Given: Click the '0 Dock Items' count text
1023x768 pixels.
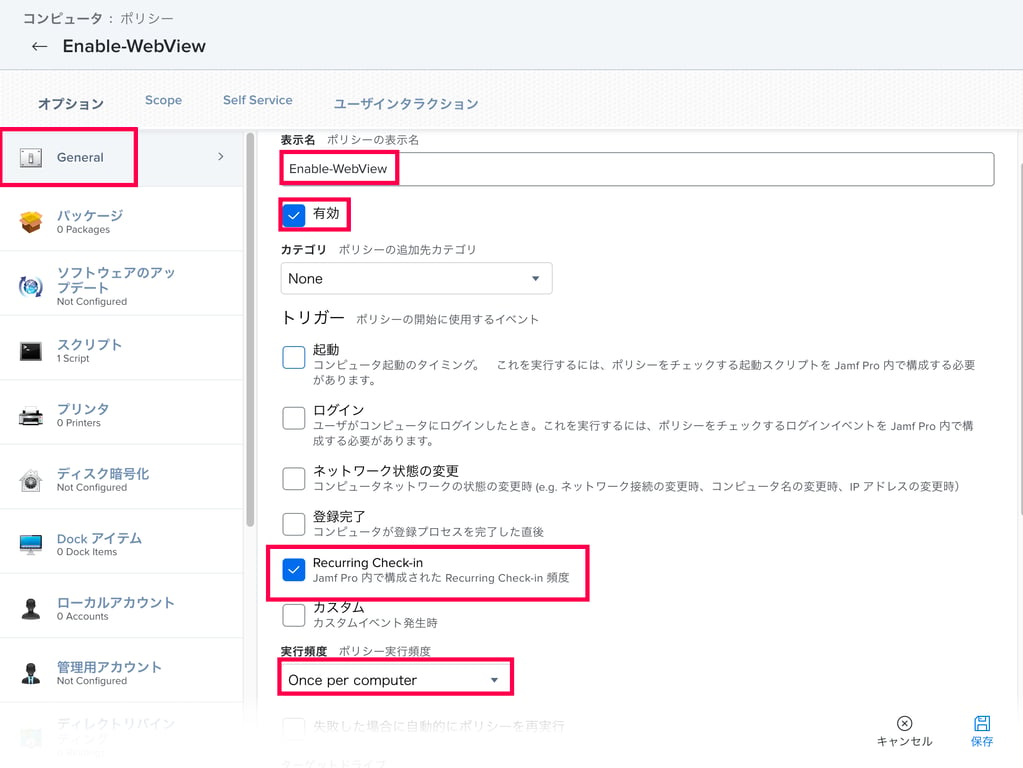Looking at the screenshot, I should point(87,552).
